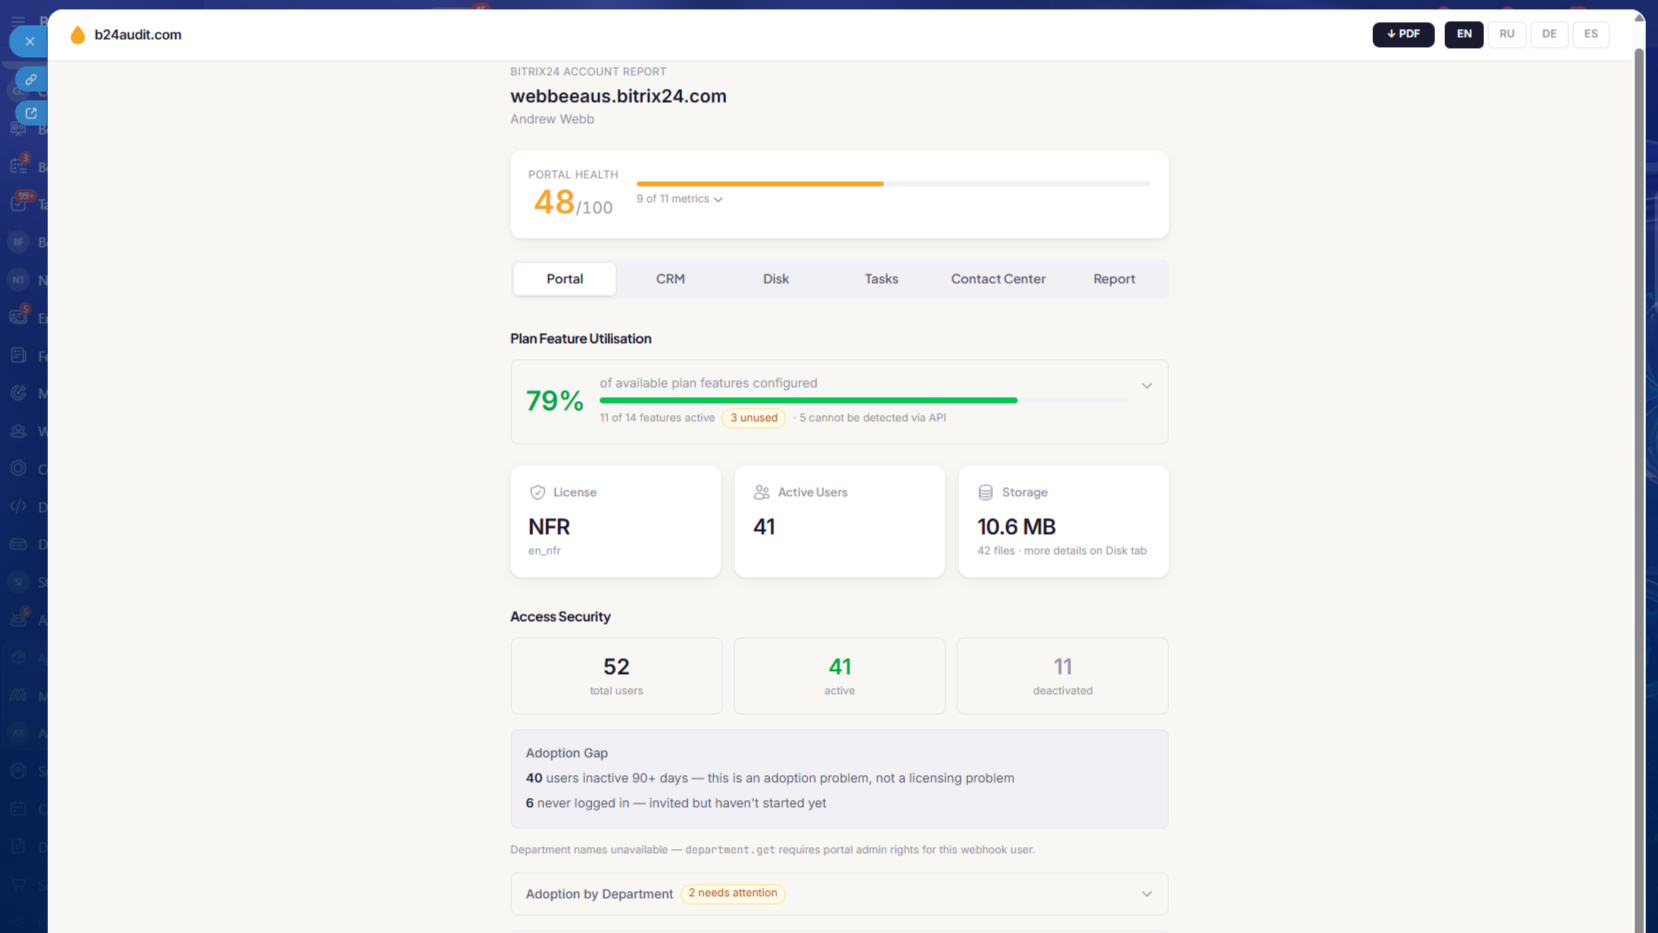
Task: Close the b24audit panel with the X button
Action: (30, 42)
